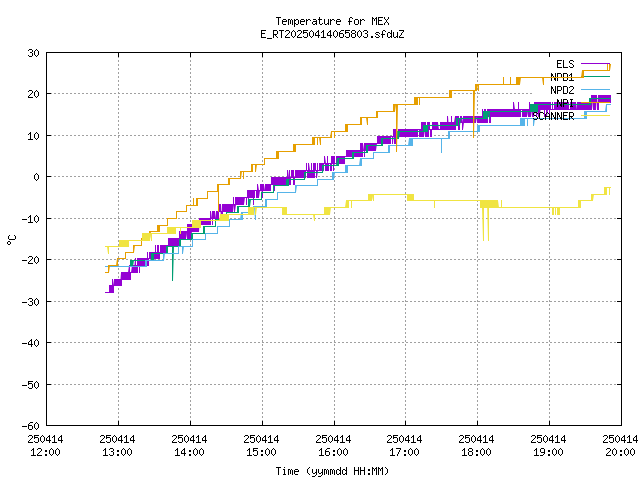Select the NPD1 legend entry
This screenshot has height=480, width=640.
tap(562, 77)
